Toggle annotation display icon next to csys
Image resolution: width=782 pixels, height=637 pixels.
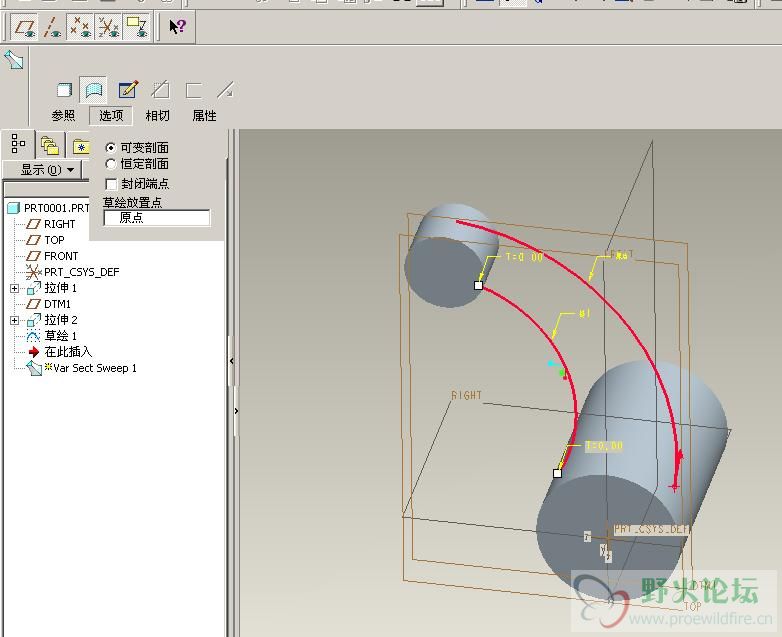[x=137, y=27]
